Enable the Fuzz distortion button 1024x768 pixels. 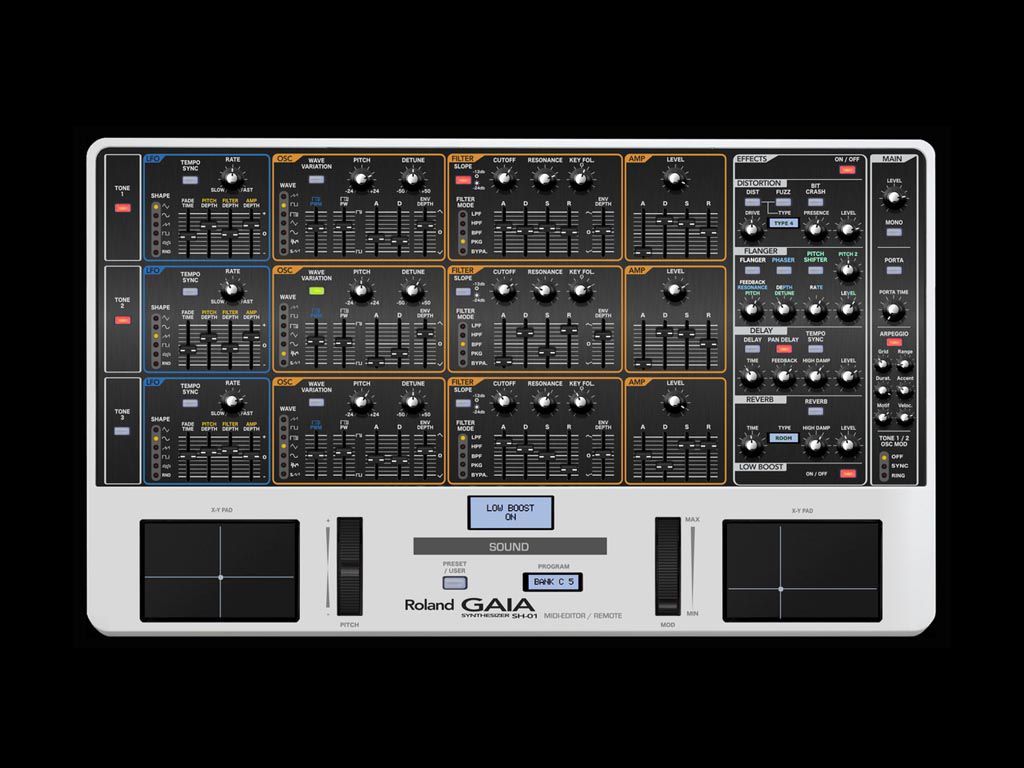[783, 202]
